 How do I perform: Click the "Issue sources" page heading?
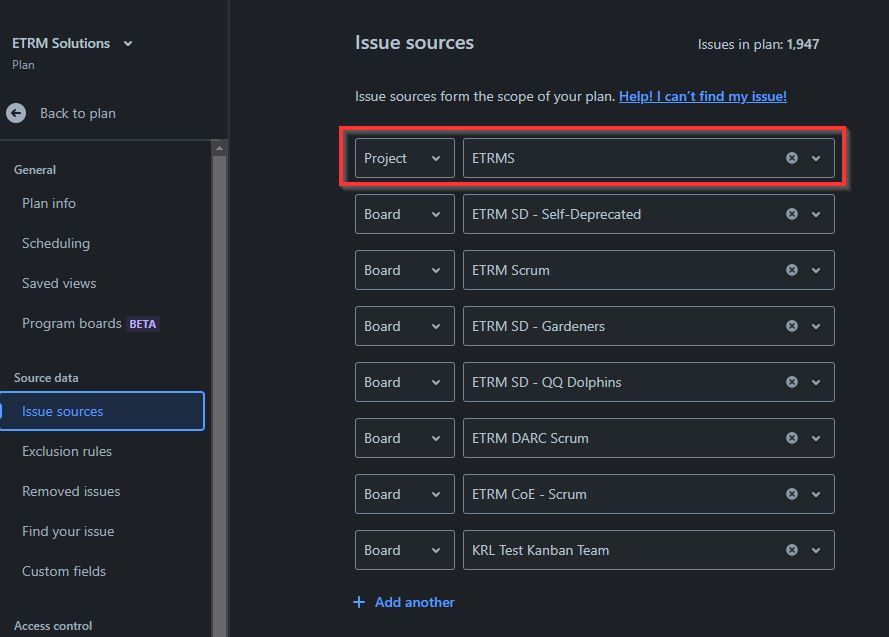click(414, 43)
